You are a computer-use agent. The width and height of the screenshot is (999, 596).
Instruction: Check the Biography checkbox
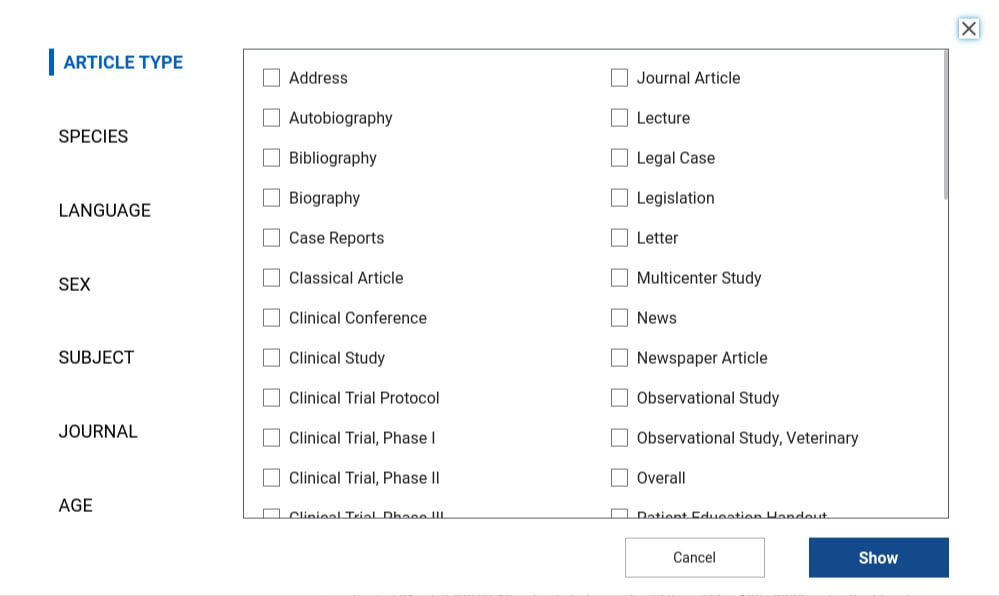click(x=271, y=198)
